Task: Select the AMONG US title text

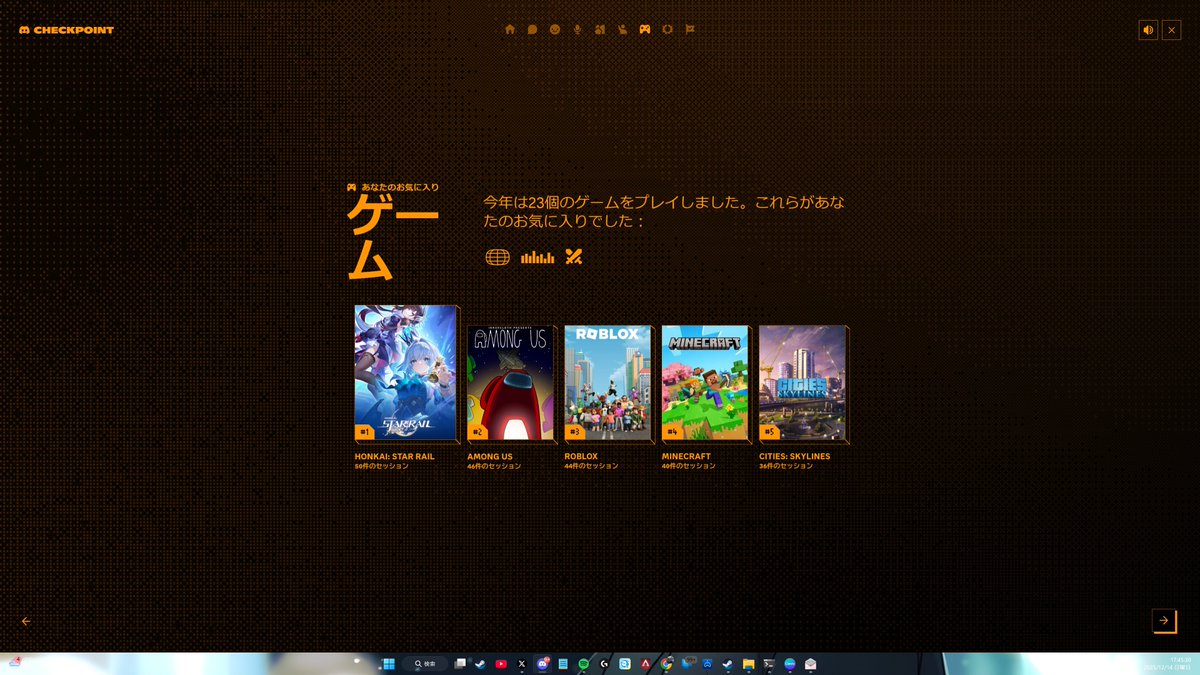Action: (490, 457)
